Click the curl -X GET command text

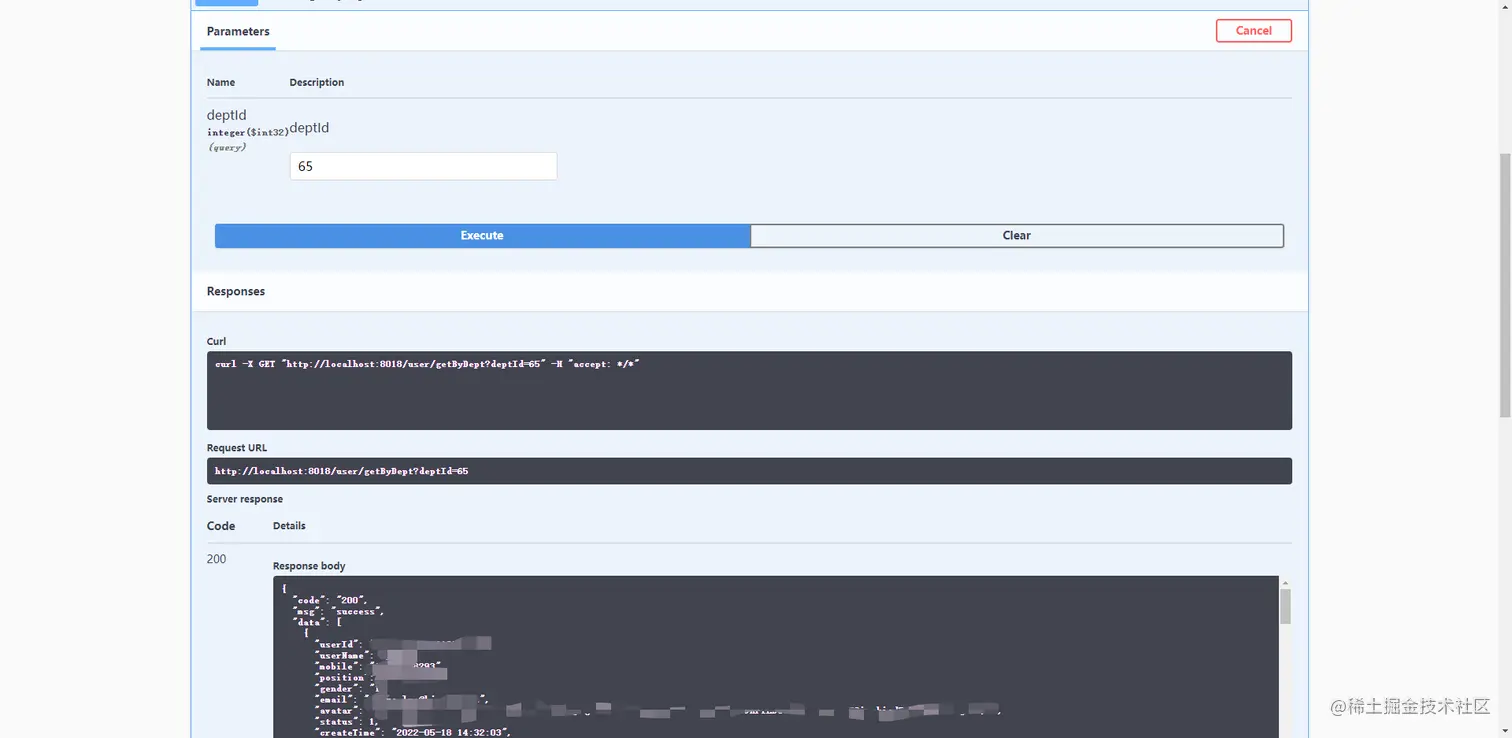pos(427,364)
